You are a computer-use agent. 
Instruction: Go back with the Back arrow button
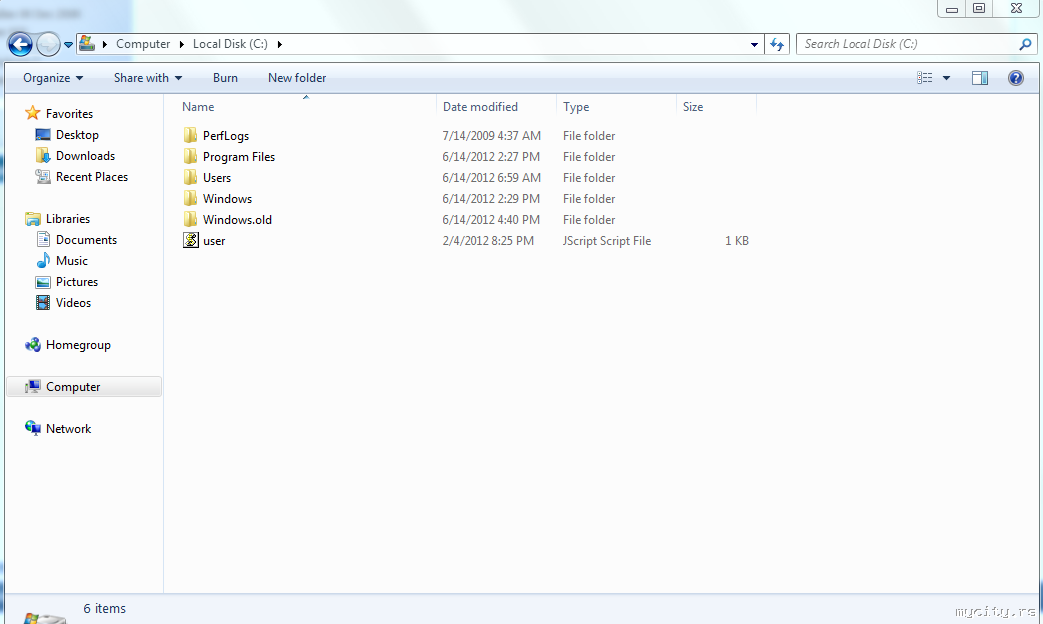(20, 45)
